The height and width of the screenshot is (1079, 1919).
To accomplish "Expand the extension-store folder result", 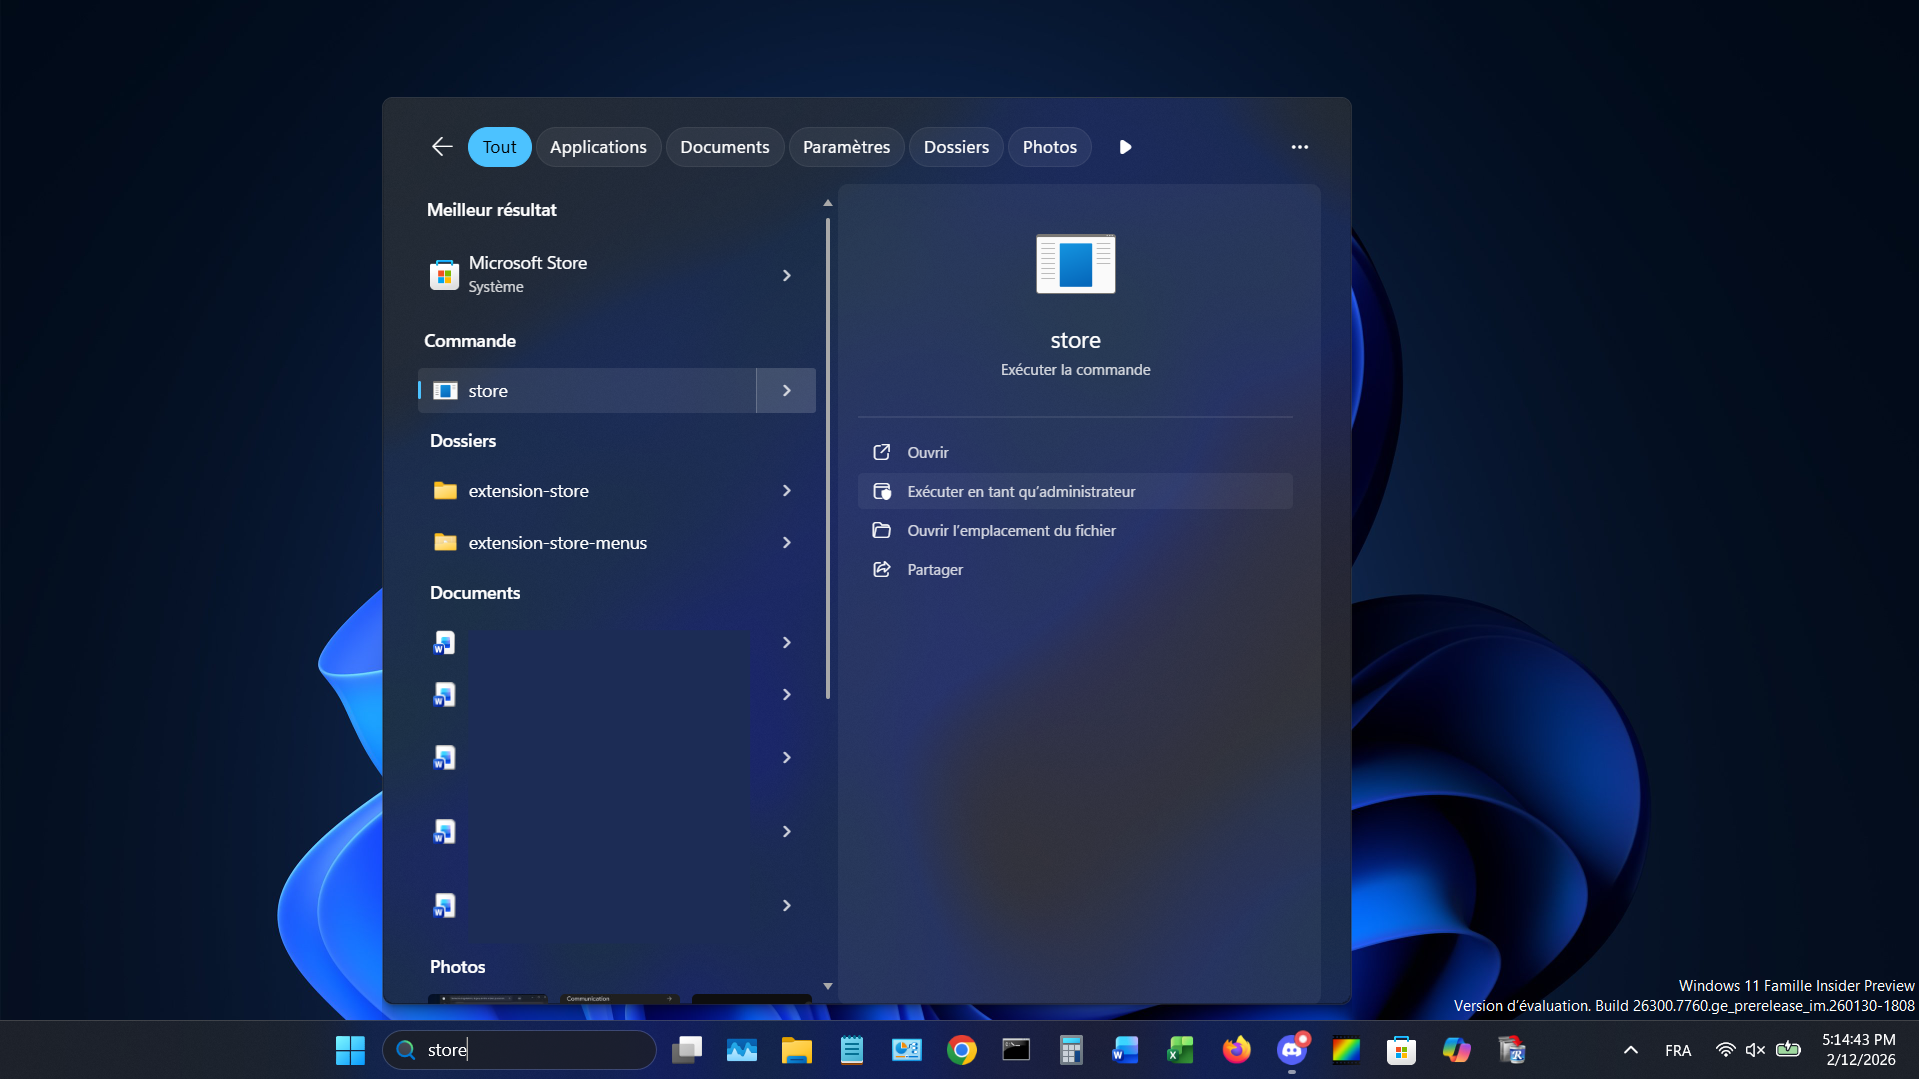I will tap(787, 490).
